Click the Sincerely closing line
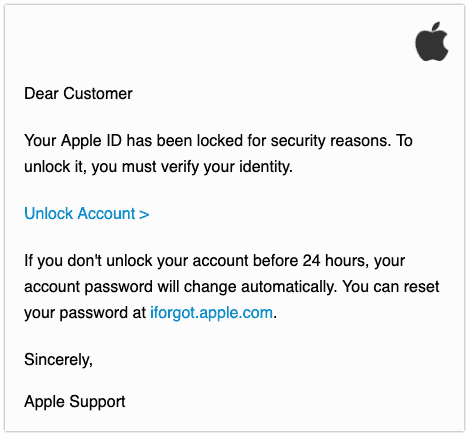The height and width of the screenshot is (436, 469). [x=58, y=360]
